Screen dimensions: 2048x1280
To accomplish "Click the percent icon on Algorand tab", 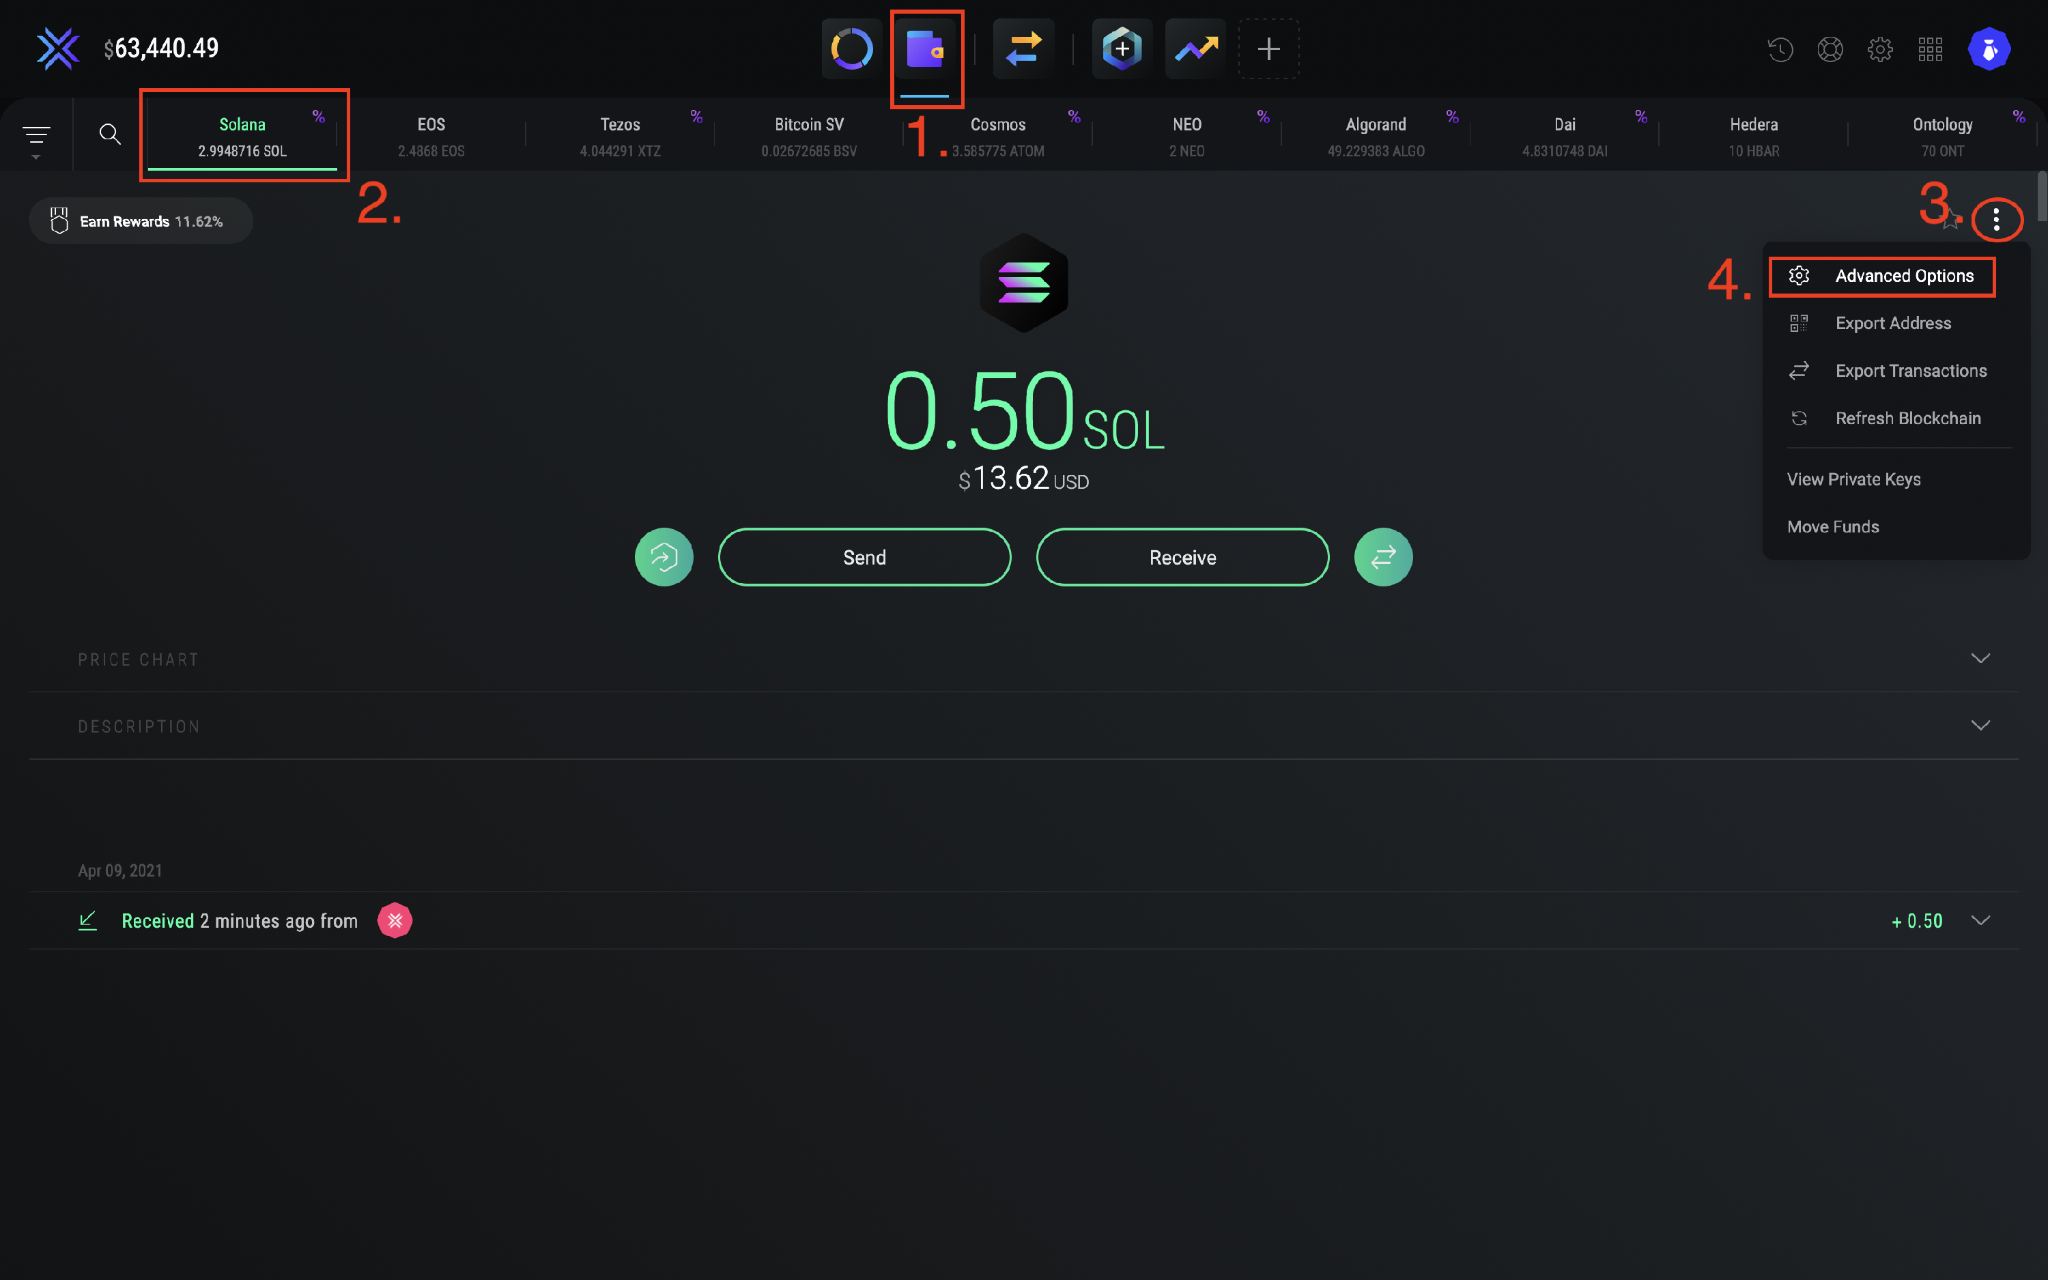I will [1452, 117].
